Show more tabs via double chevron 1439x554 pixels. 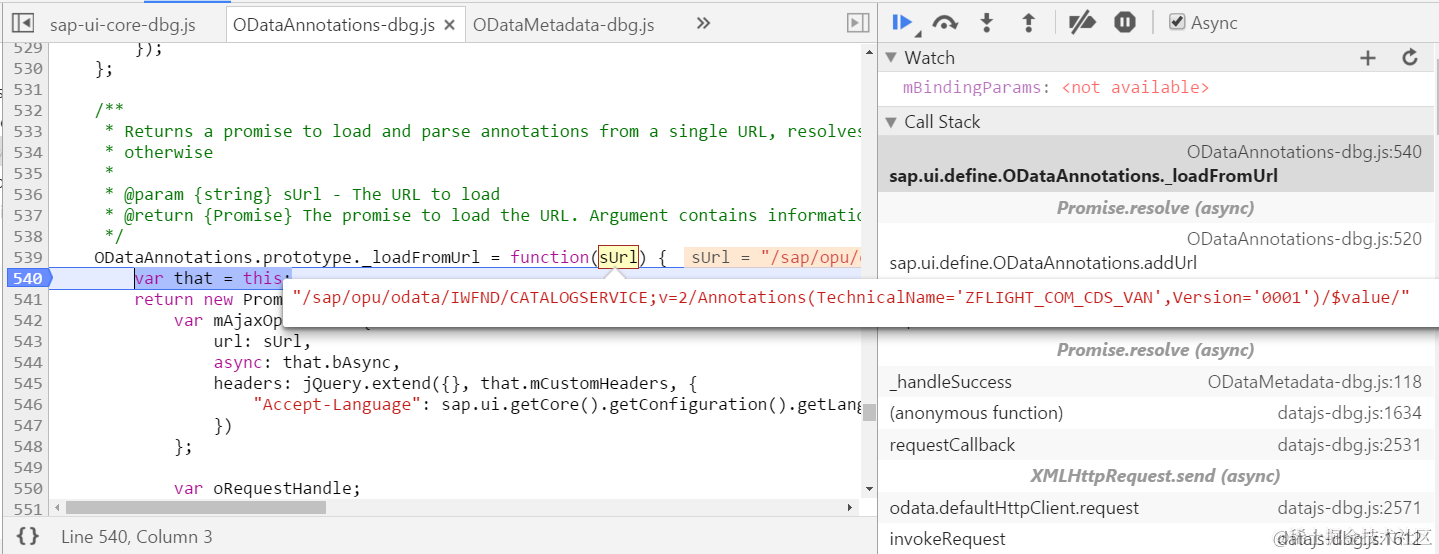coord(703,23)
